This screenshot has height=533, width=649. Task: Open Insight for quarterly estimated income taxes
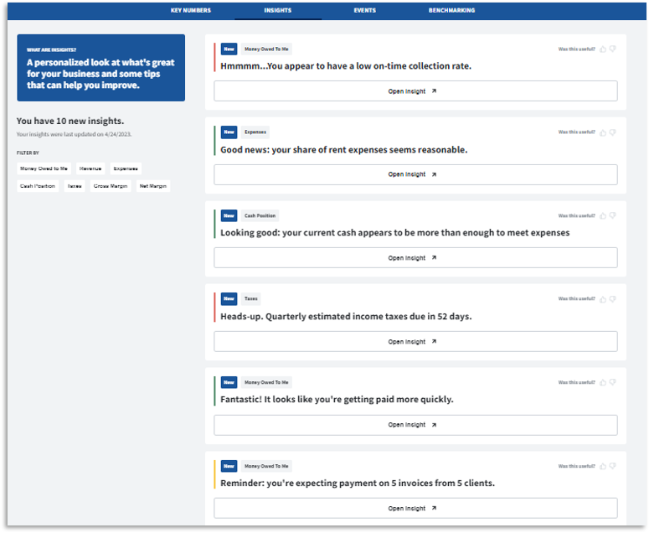[x=416, y=341]
